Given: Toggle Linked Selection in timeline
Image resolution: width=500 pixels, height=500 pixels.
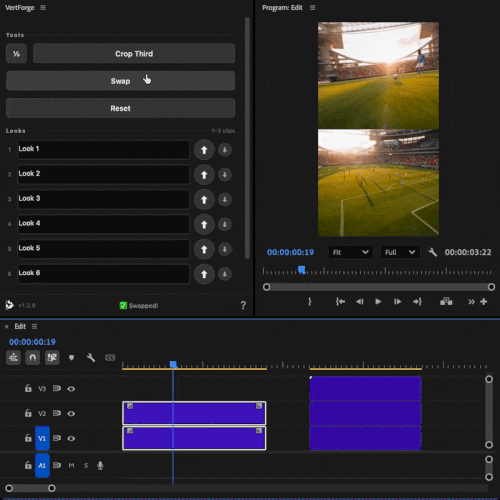Looking at the screenshot, I should click(52, 358).
